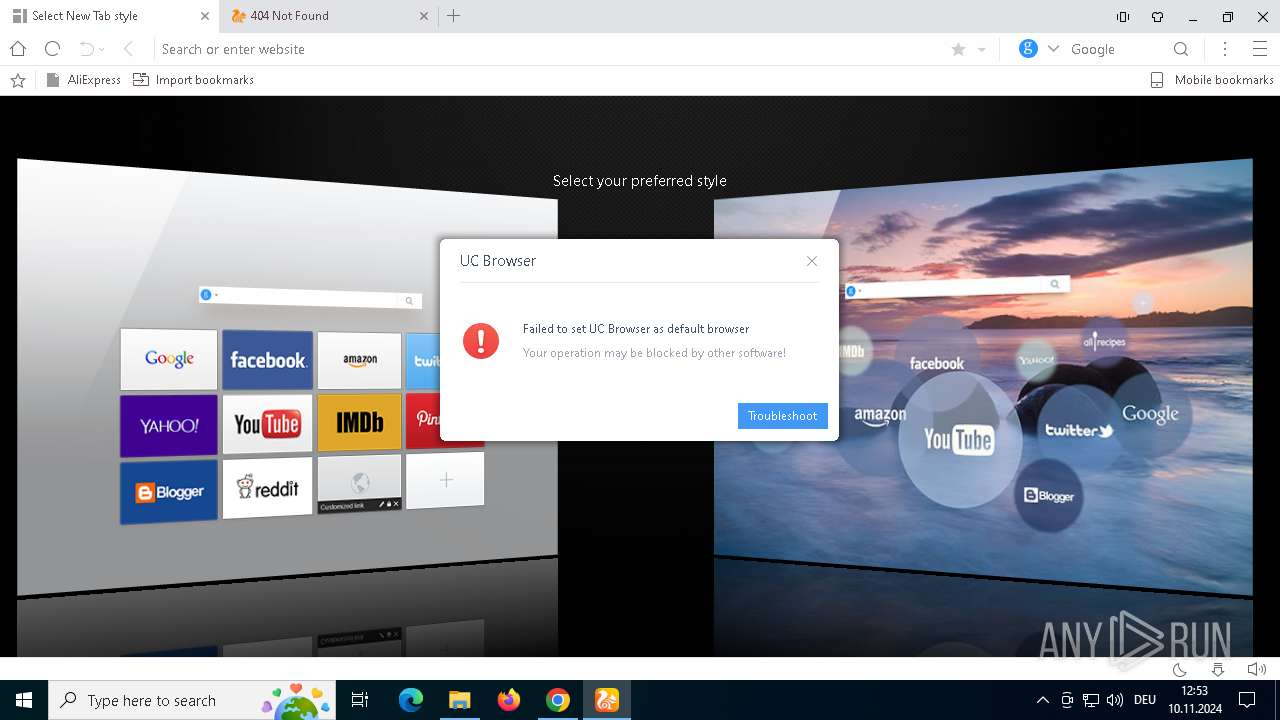Click the allrecipes bubble in scenic style
1280x720 pixels.
pos(1105,342)
